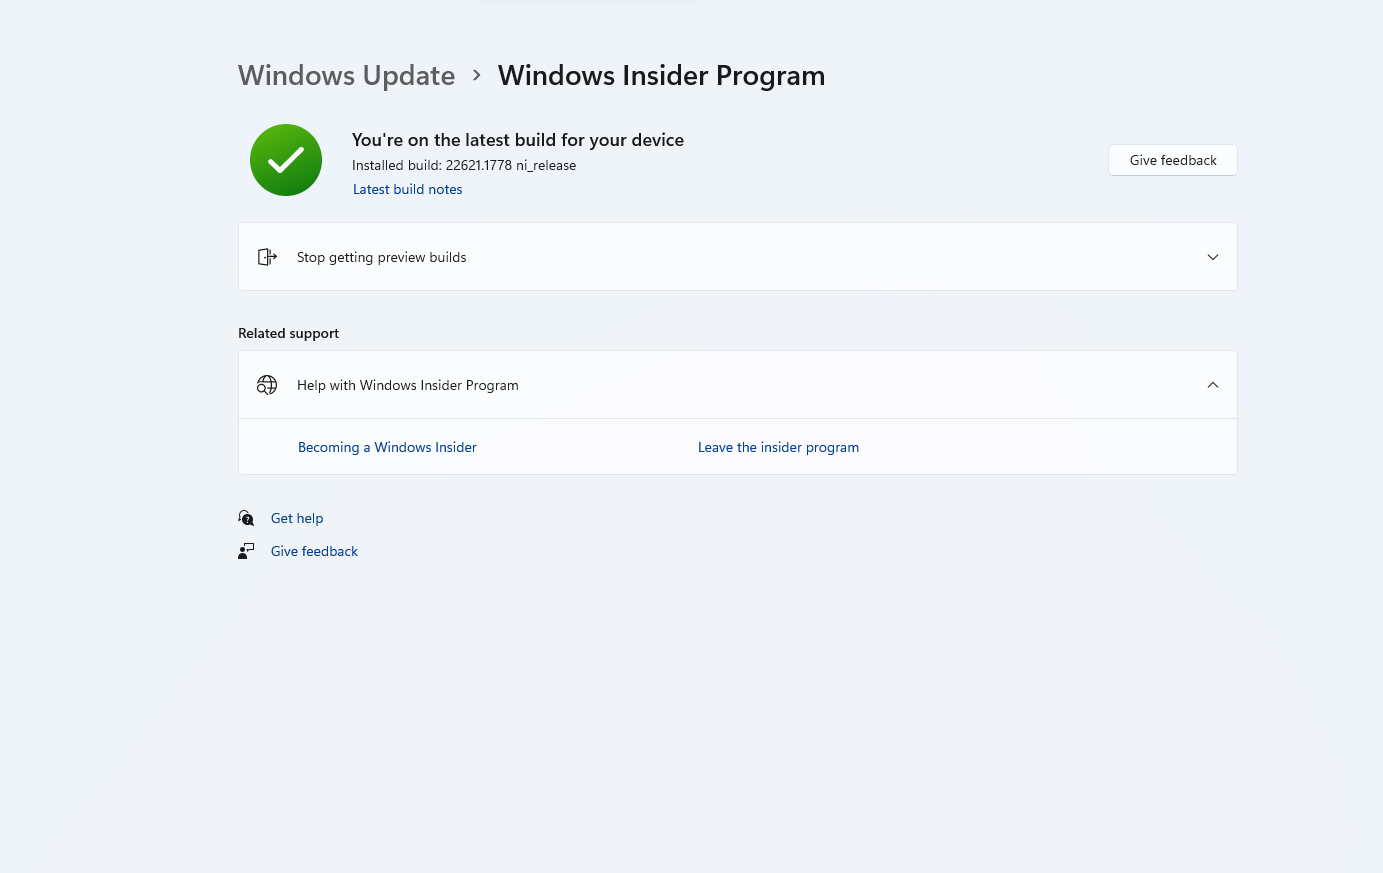
Task: Click the Give feedback button at the top right
Action: [x=1173, y=160]
